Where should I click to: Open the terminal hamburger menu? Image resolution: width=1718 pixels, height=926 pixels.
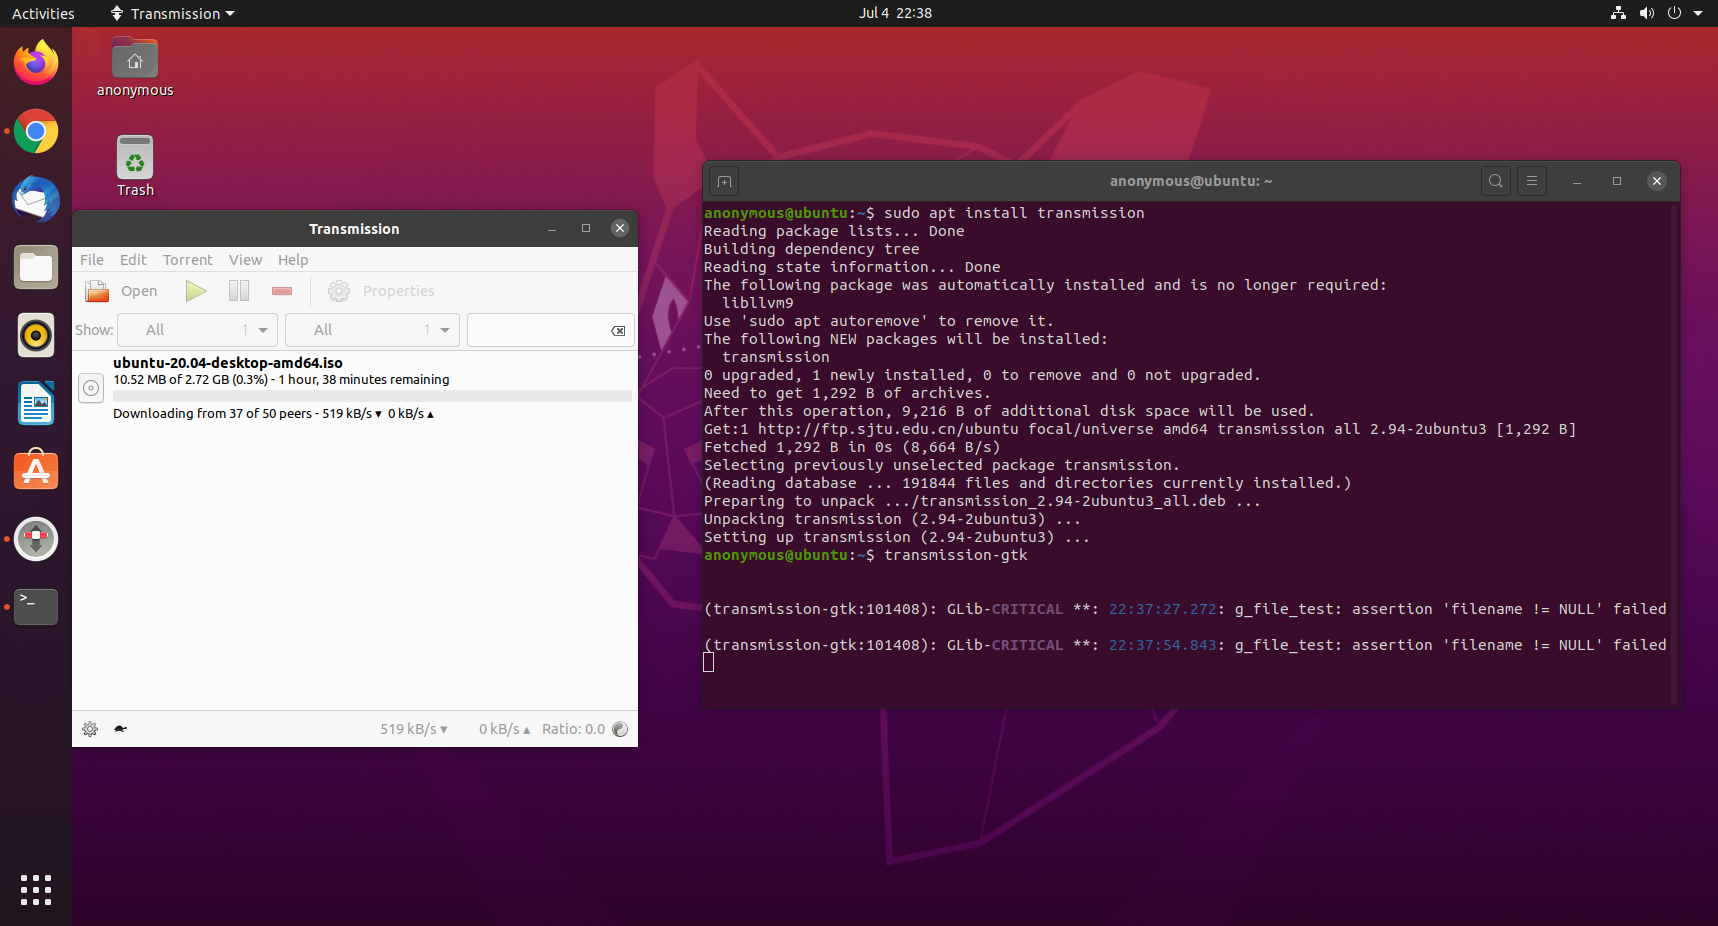point(1531,181)
